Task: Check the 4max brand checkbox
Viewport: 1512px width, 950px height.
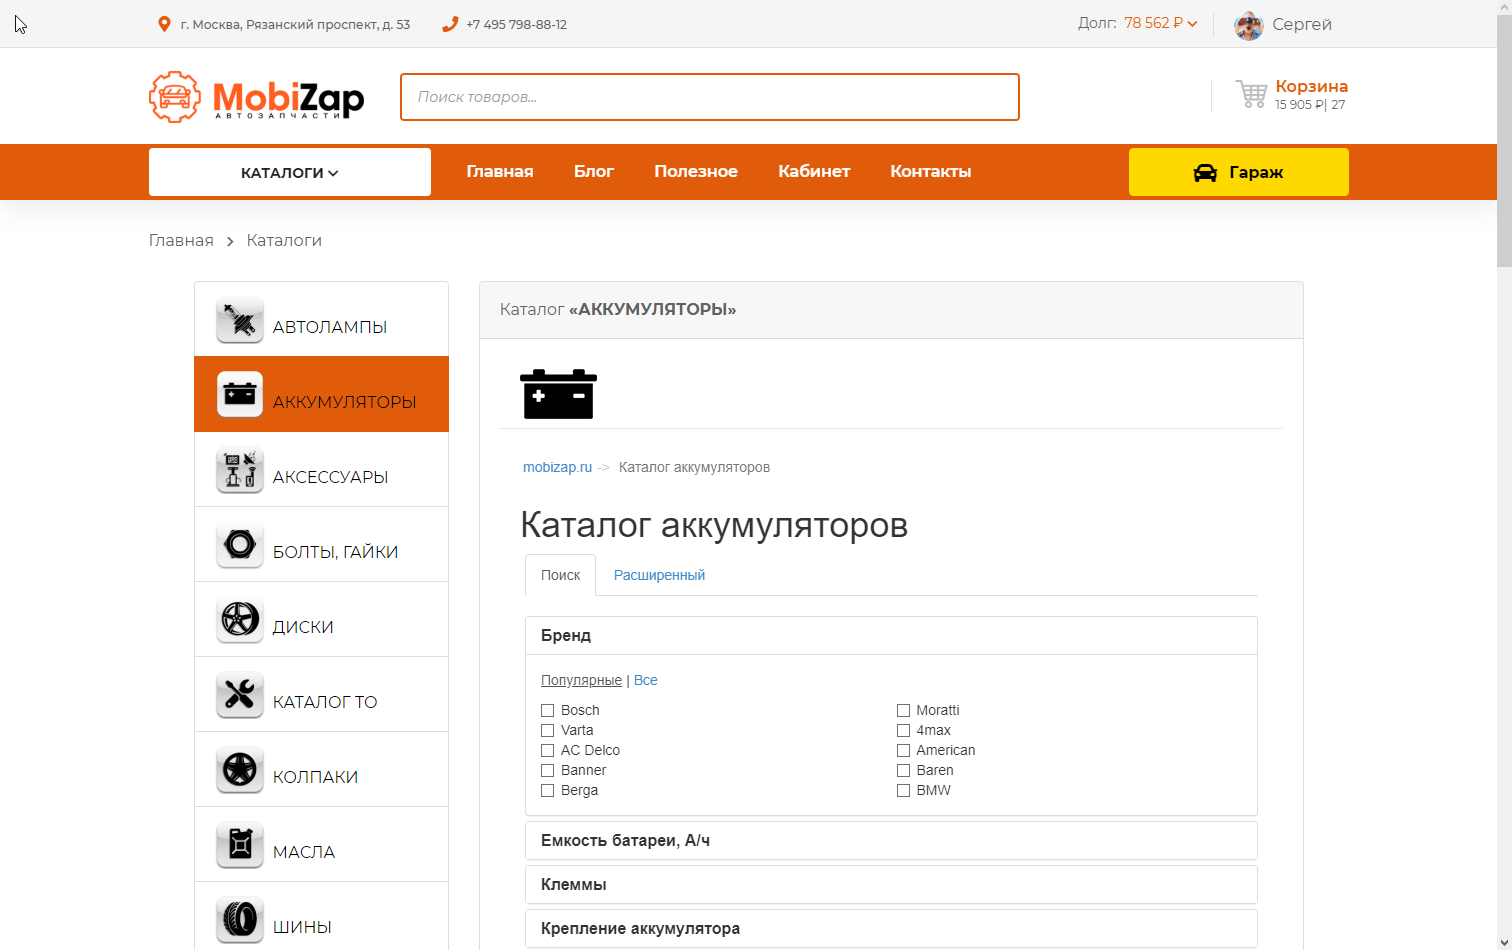Action: 903,730
